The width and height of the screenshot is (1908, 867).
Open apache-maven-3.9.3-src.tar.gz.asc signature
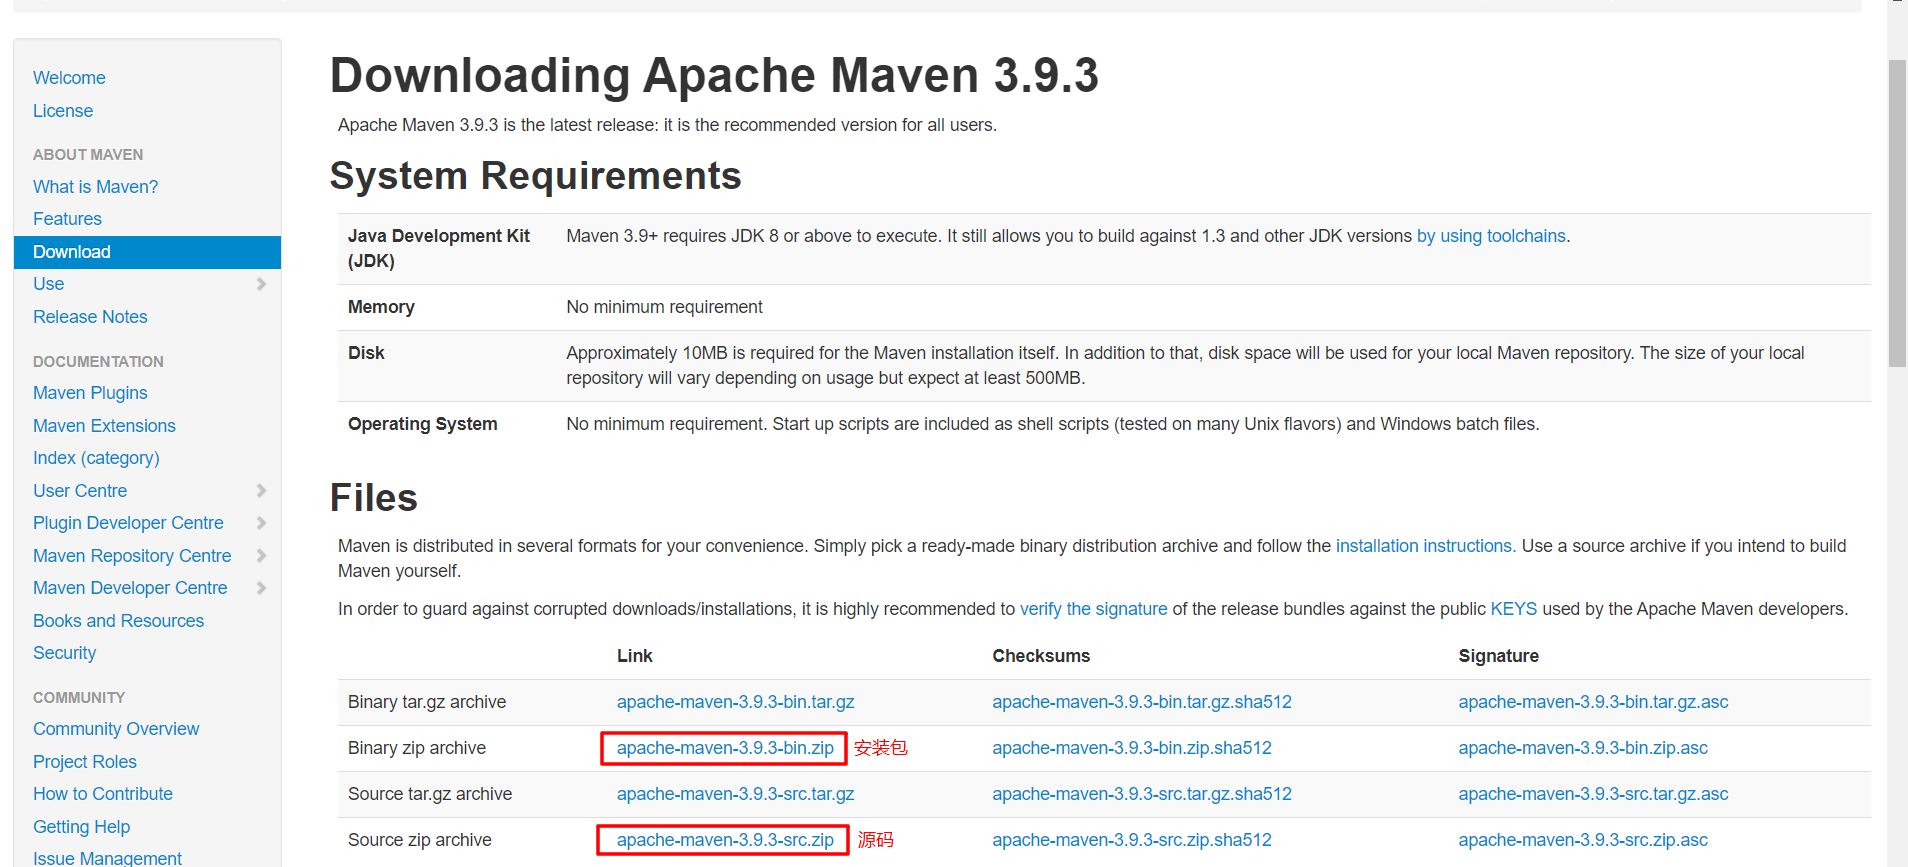(1593, 794)
